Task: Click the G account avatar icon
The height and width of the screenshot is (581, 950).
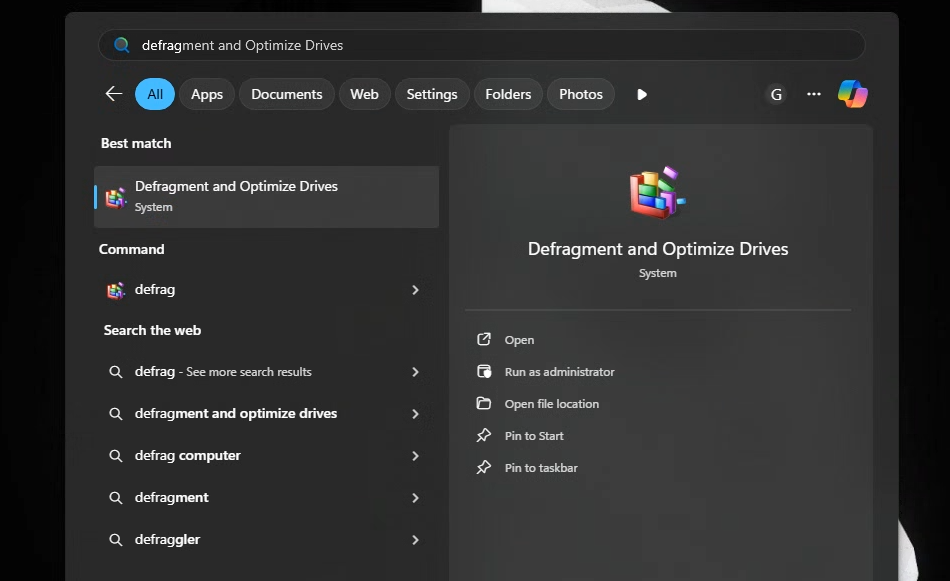Action: (775, 94)
